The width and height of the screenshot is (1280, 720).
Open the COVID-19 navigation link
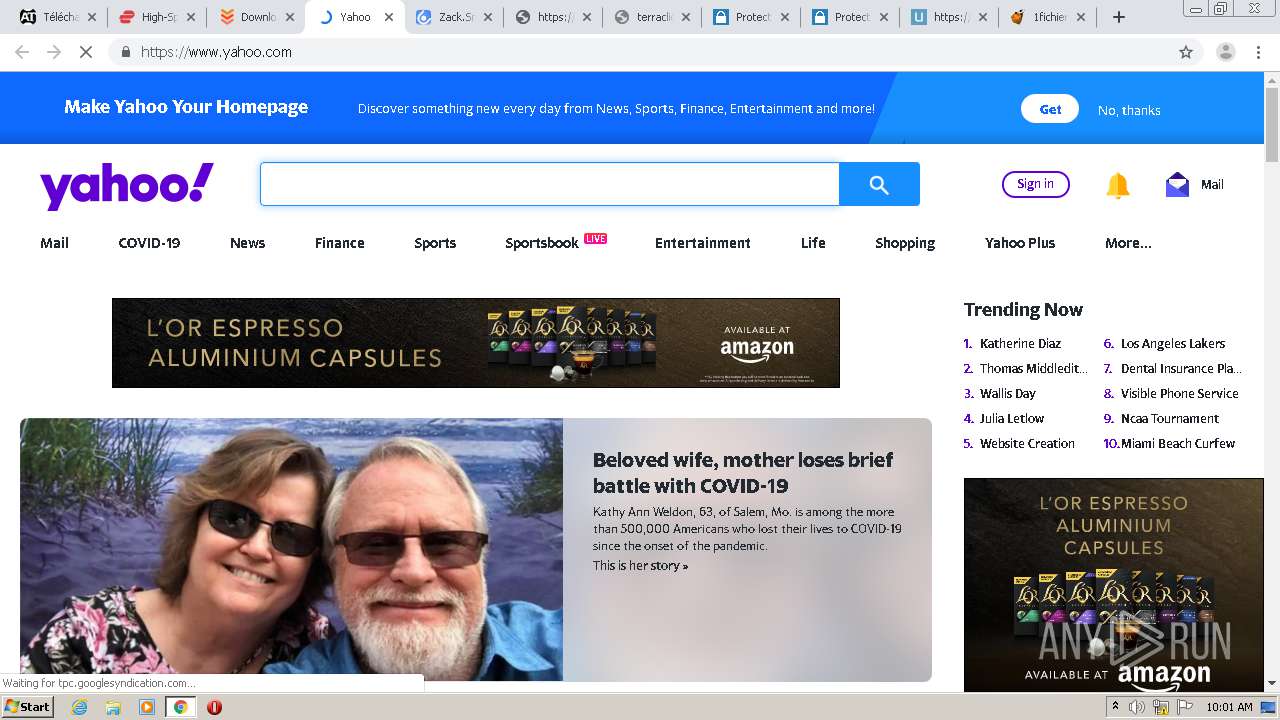[x=149, y=243]
